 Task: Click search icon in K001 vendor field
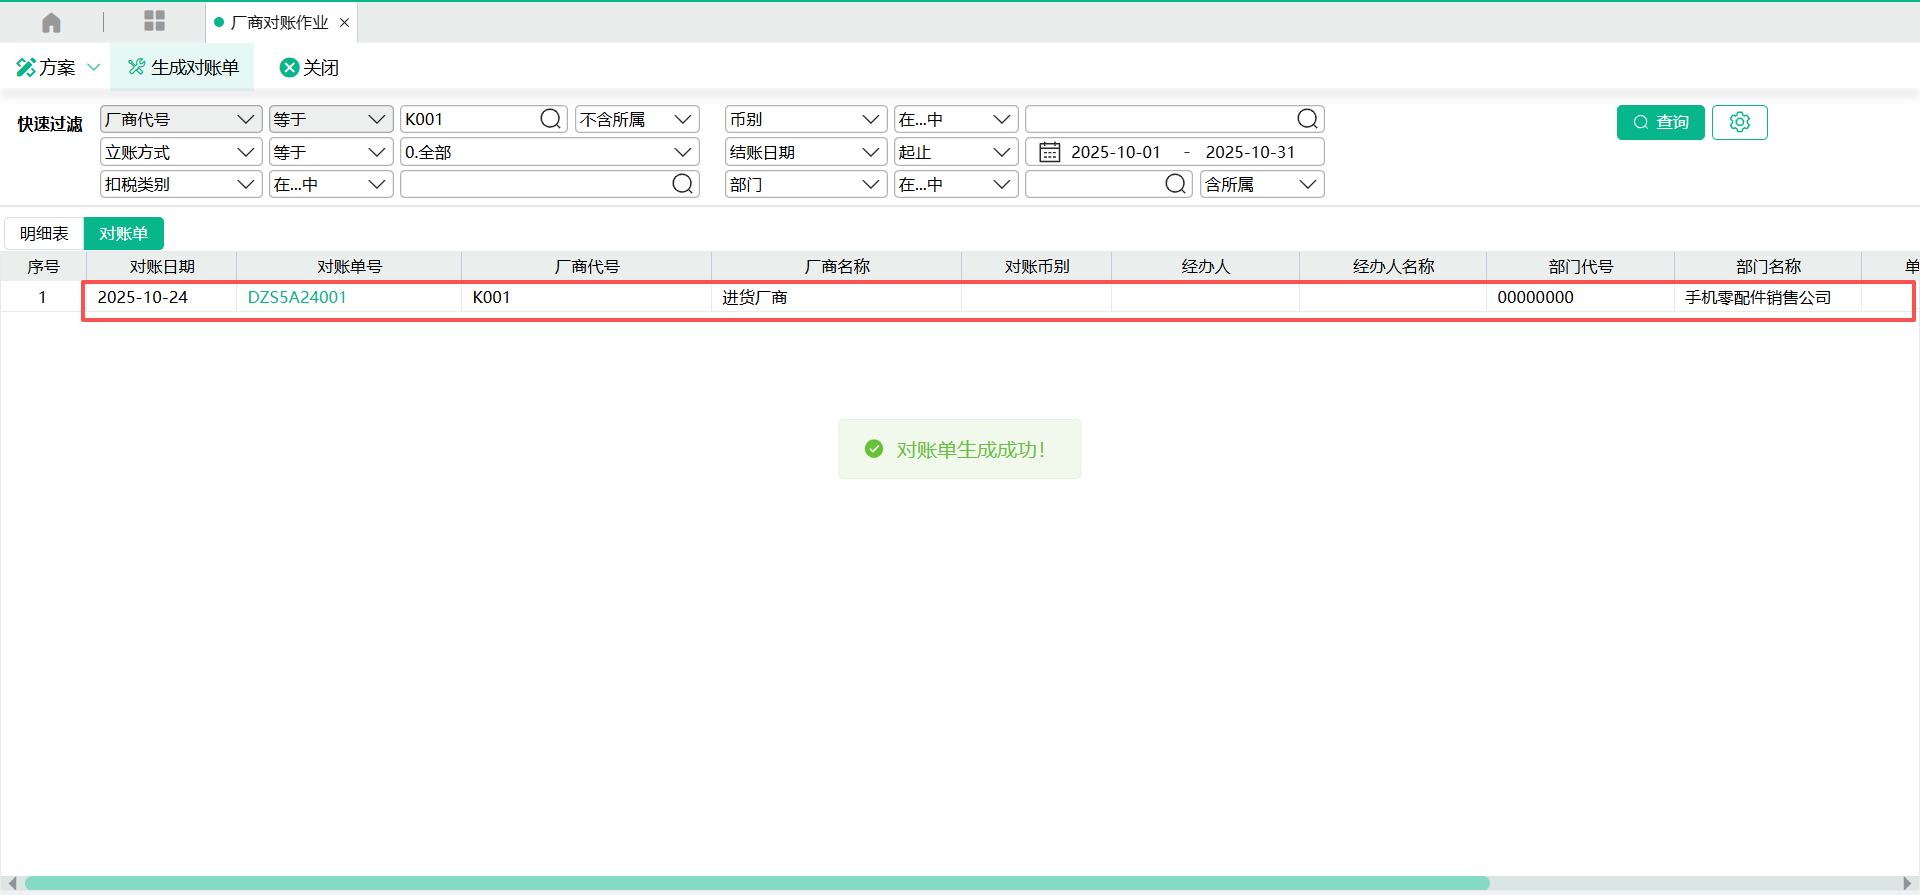click(x=550, y=119)
